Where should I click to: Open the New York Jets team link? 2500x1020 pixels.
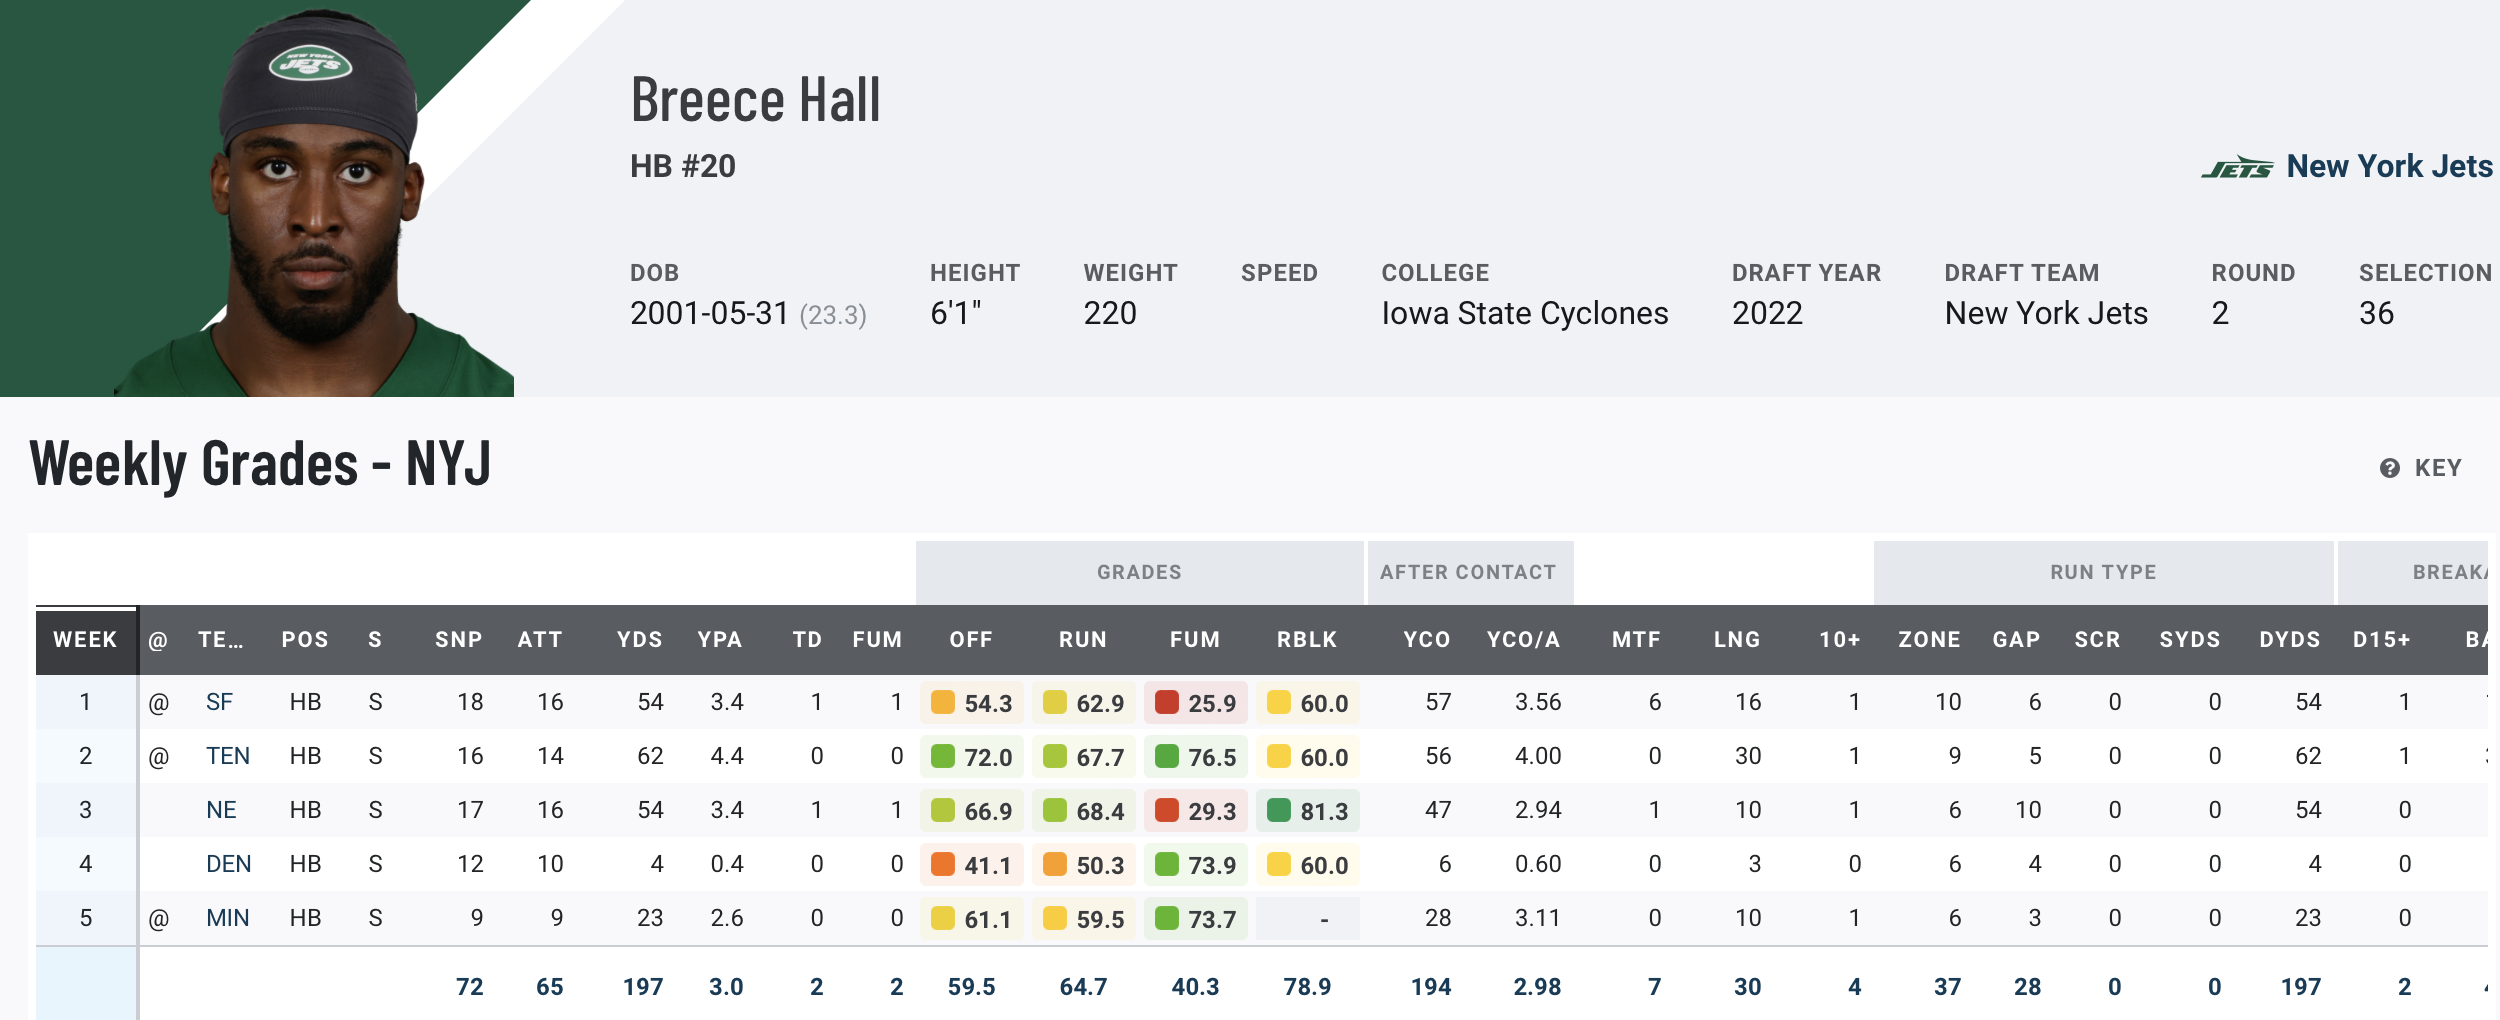tap(2389, 167)
